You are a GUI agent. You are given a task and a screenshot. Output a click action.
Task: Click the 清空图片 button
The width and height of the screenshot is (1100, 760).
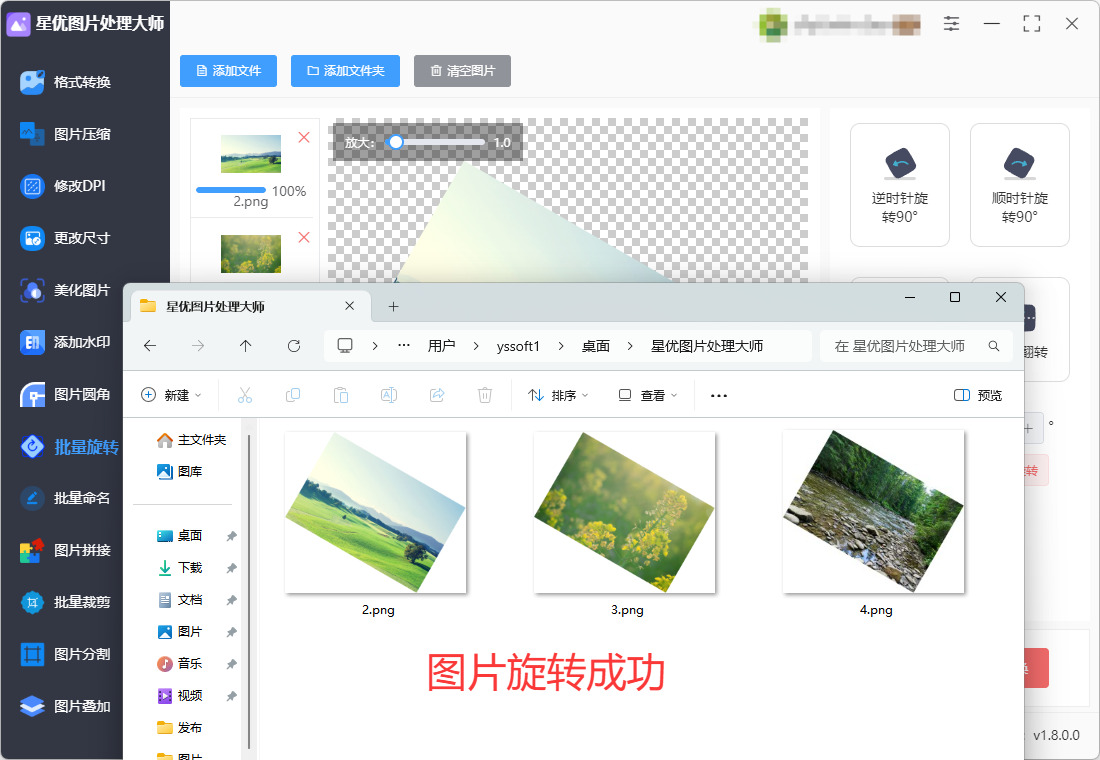coord(462,71)
